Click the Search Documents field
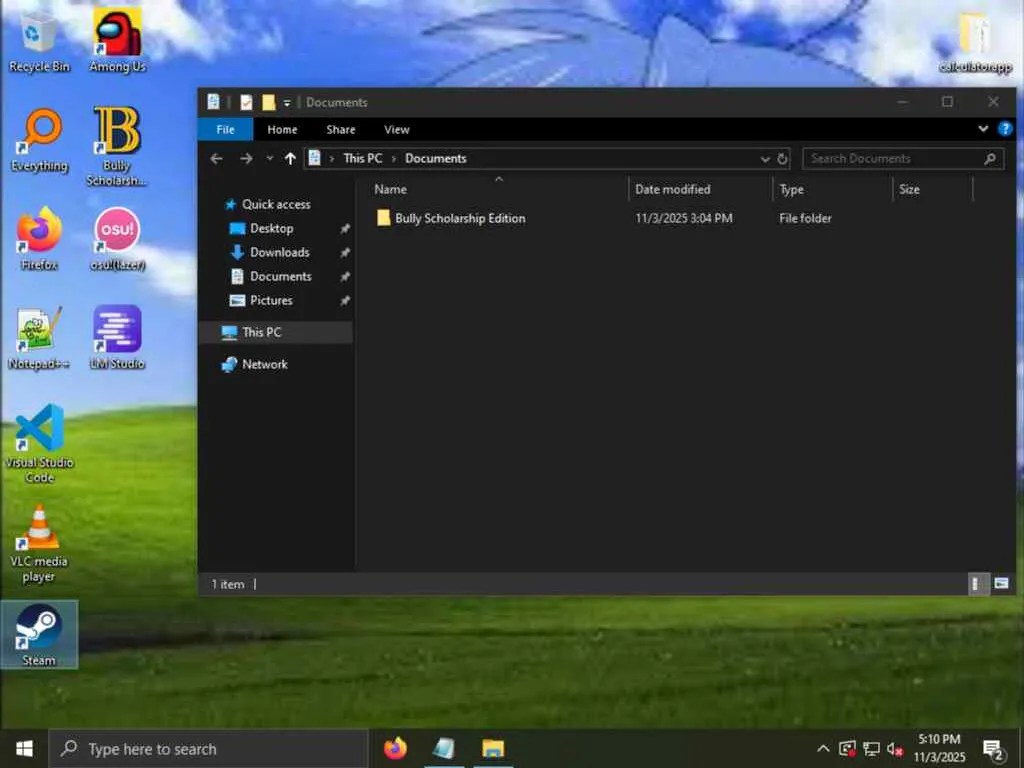Viewport: 1024px width, 768px height. click(x=903, y=159)
